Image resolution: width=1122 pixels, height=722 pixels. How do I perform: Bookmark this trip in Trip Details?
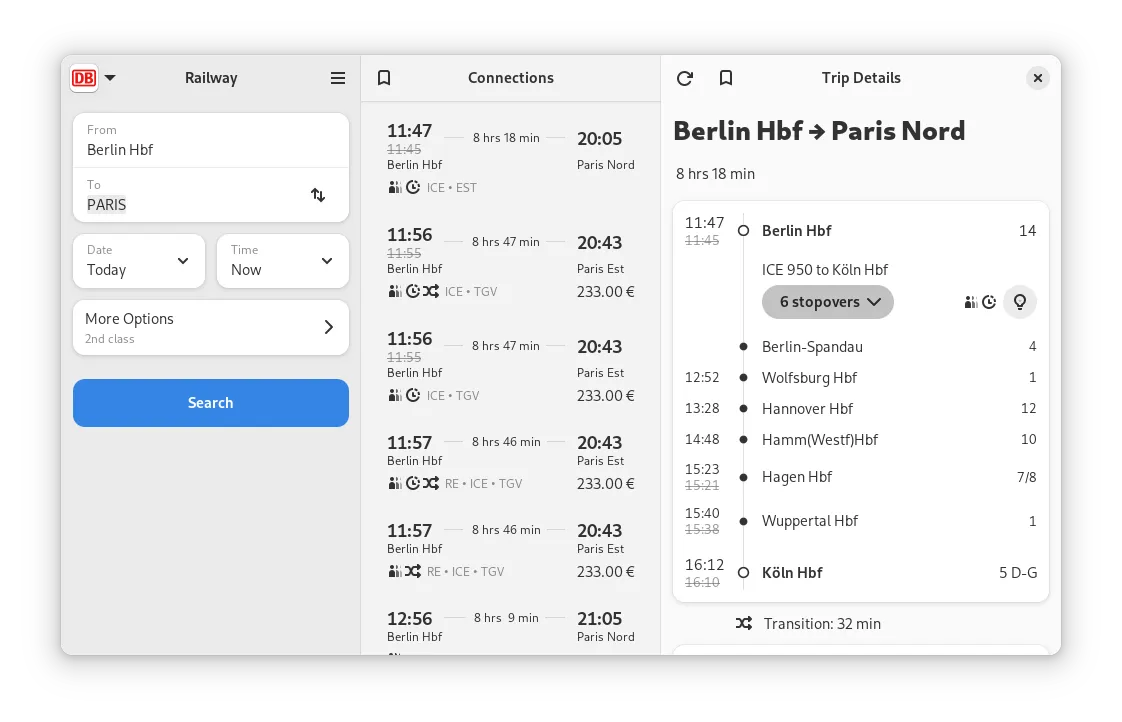tap(727, 78)
